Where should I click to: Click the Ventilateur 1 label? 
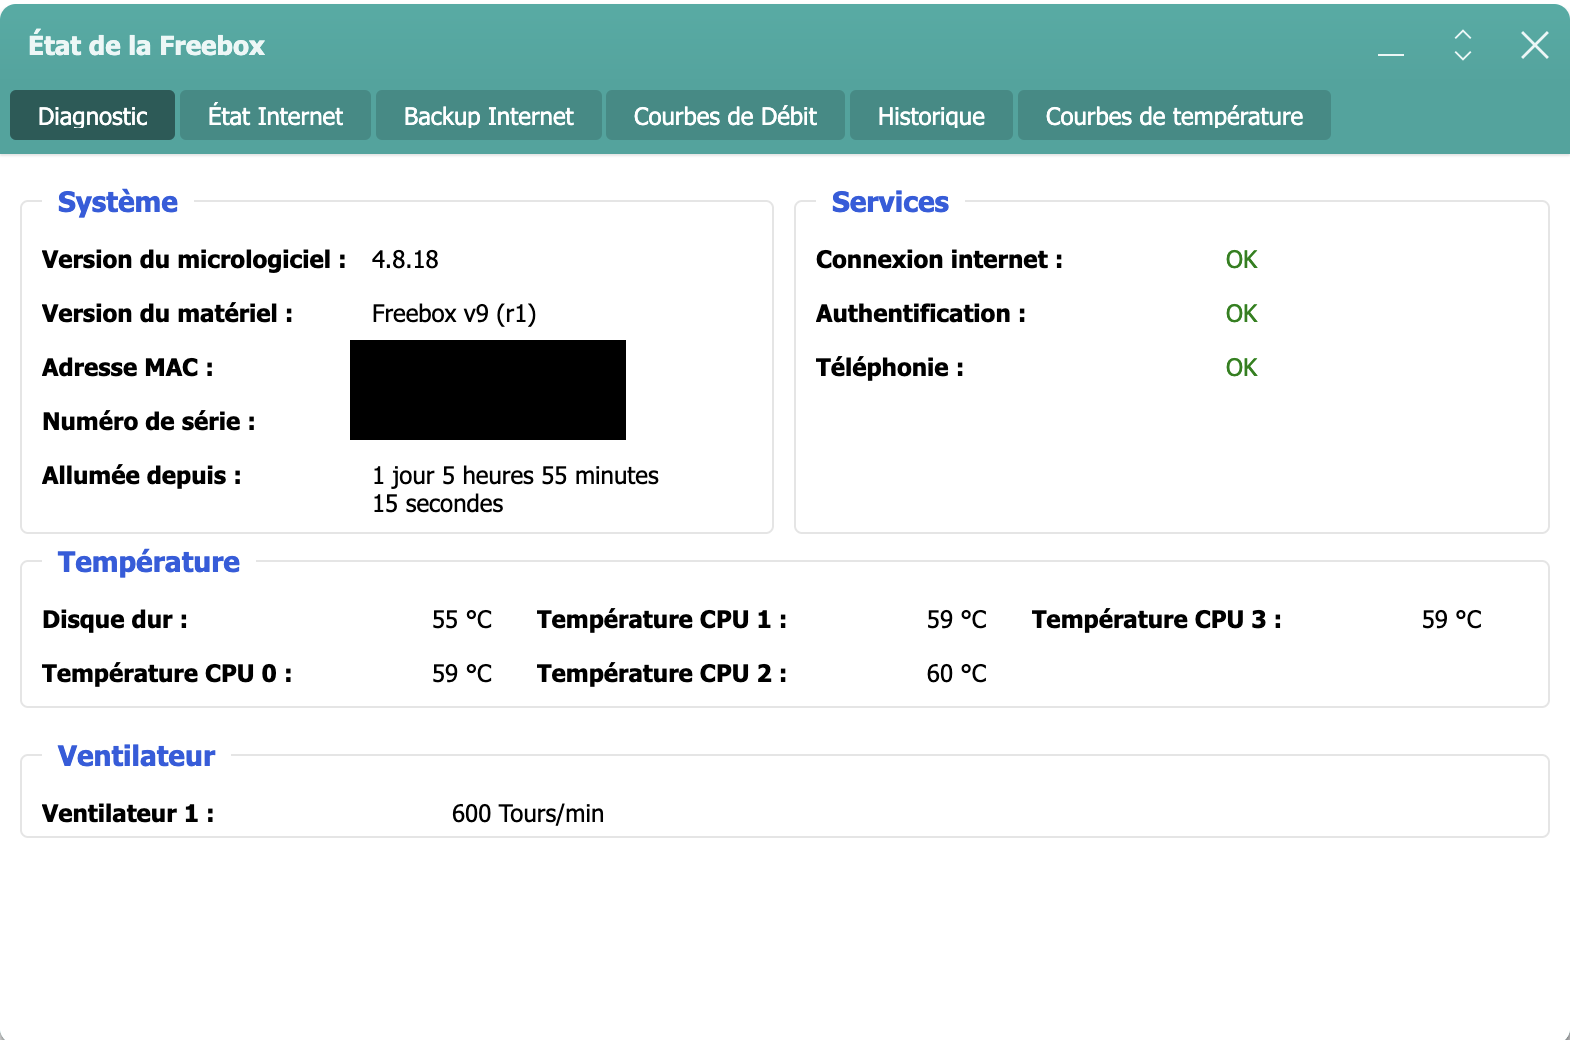click(x=128, y=814)
